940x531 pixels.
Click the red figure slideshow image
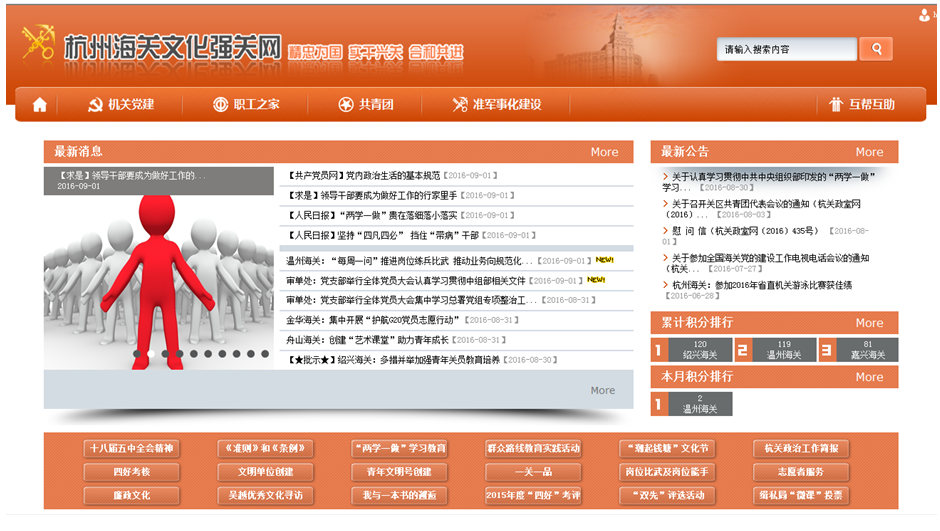click(x=159, y=278)
